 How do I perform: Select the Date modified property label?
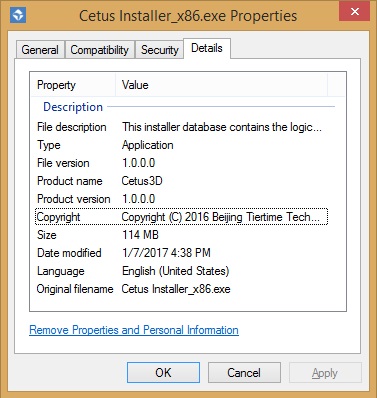[x=69, y=253]
